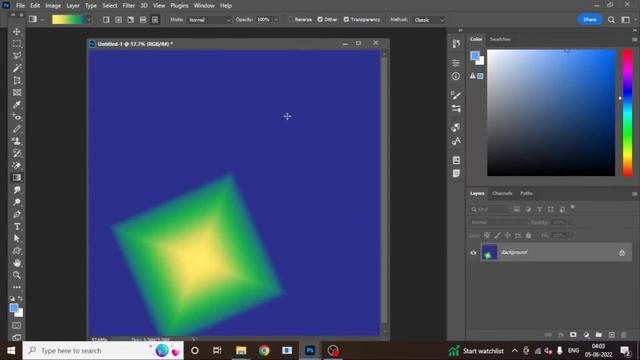The height and width of the screenshot is (360, 640).
Task: Toggle Quick Mask mode icon
Action: click(17, 326)
